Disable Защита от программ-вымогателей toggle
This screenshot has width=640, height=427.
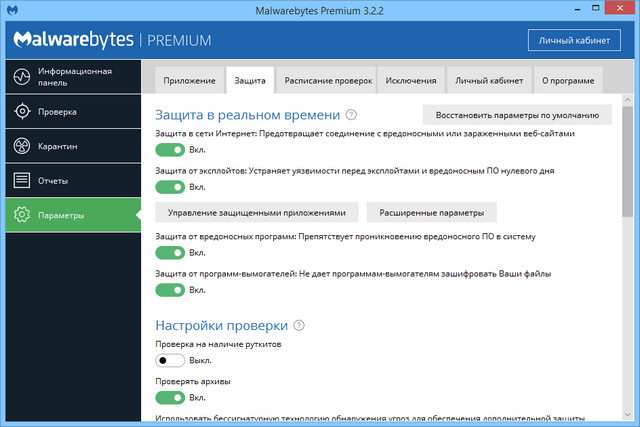pos(170,290)
